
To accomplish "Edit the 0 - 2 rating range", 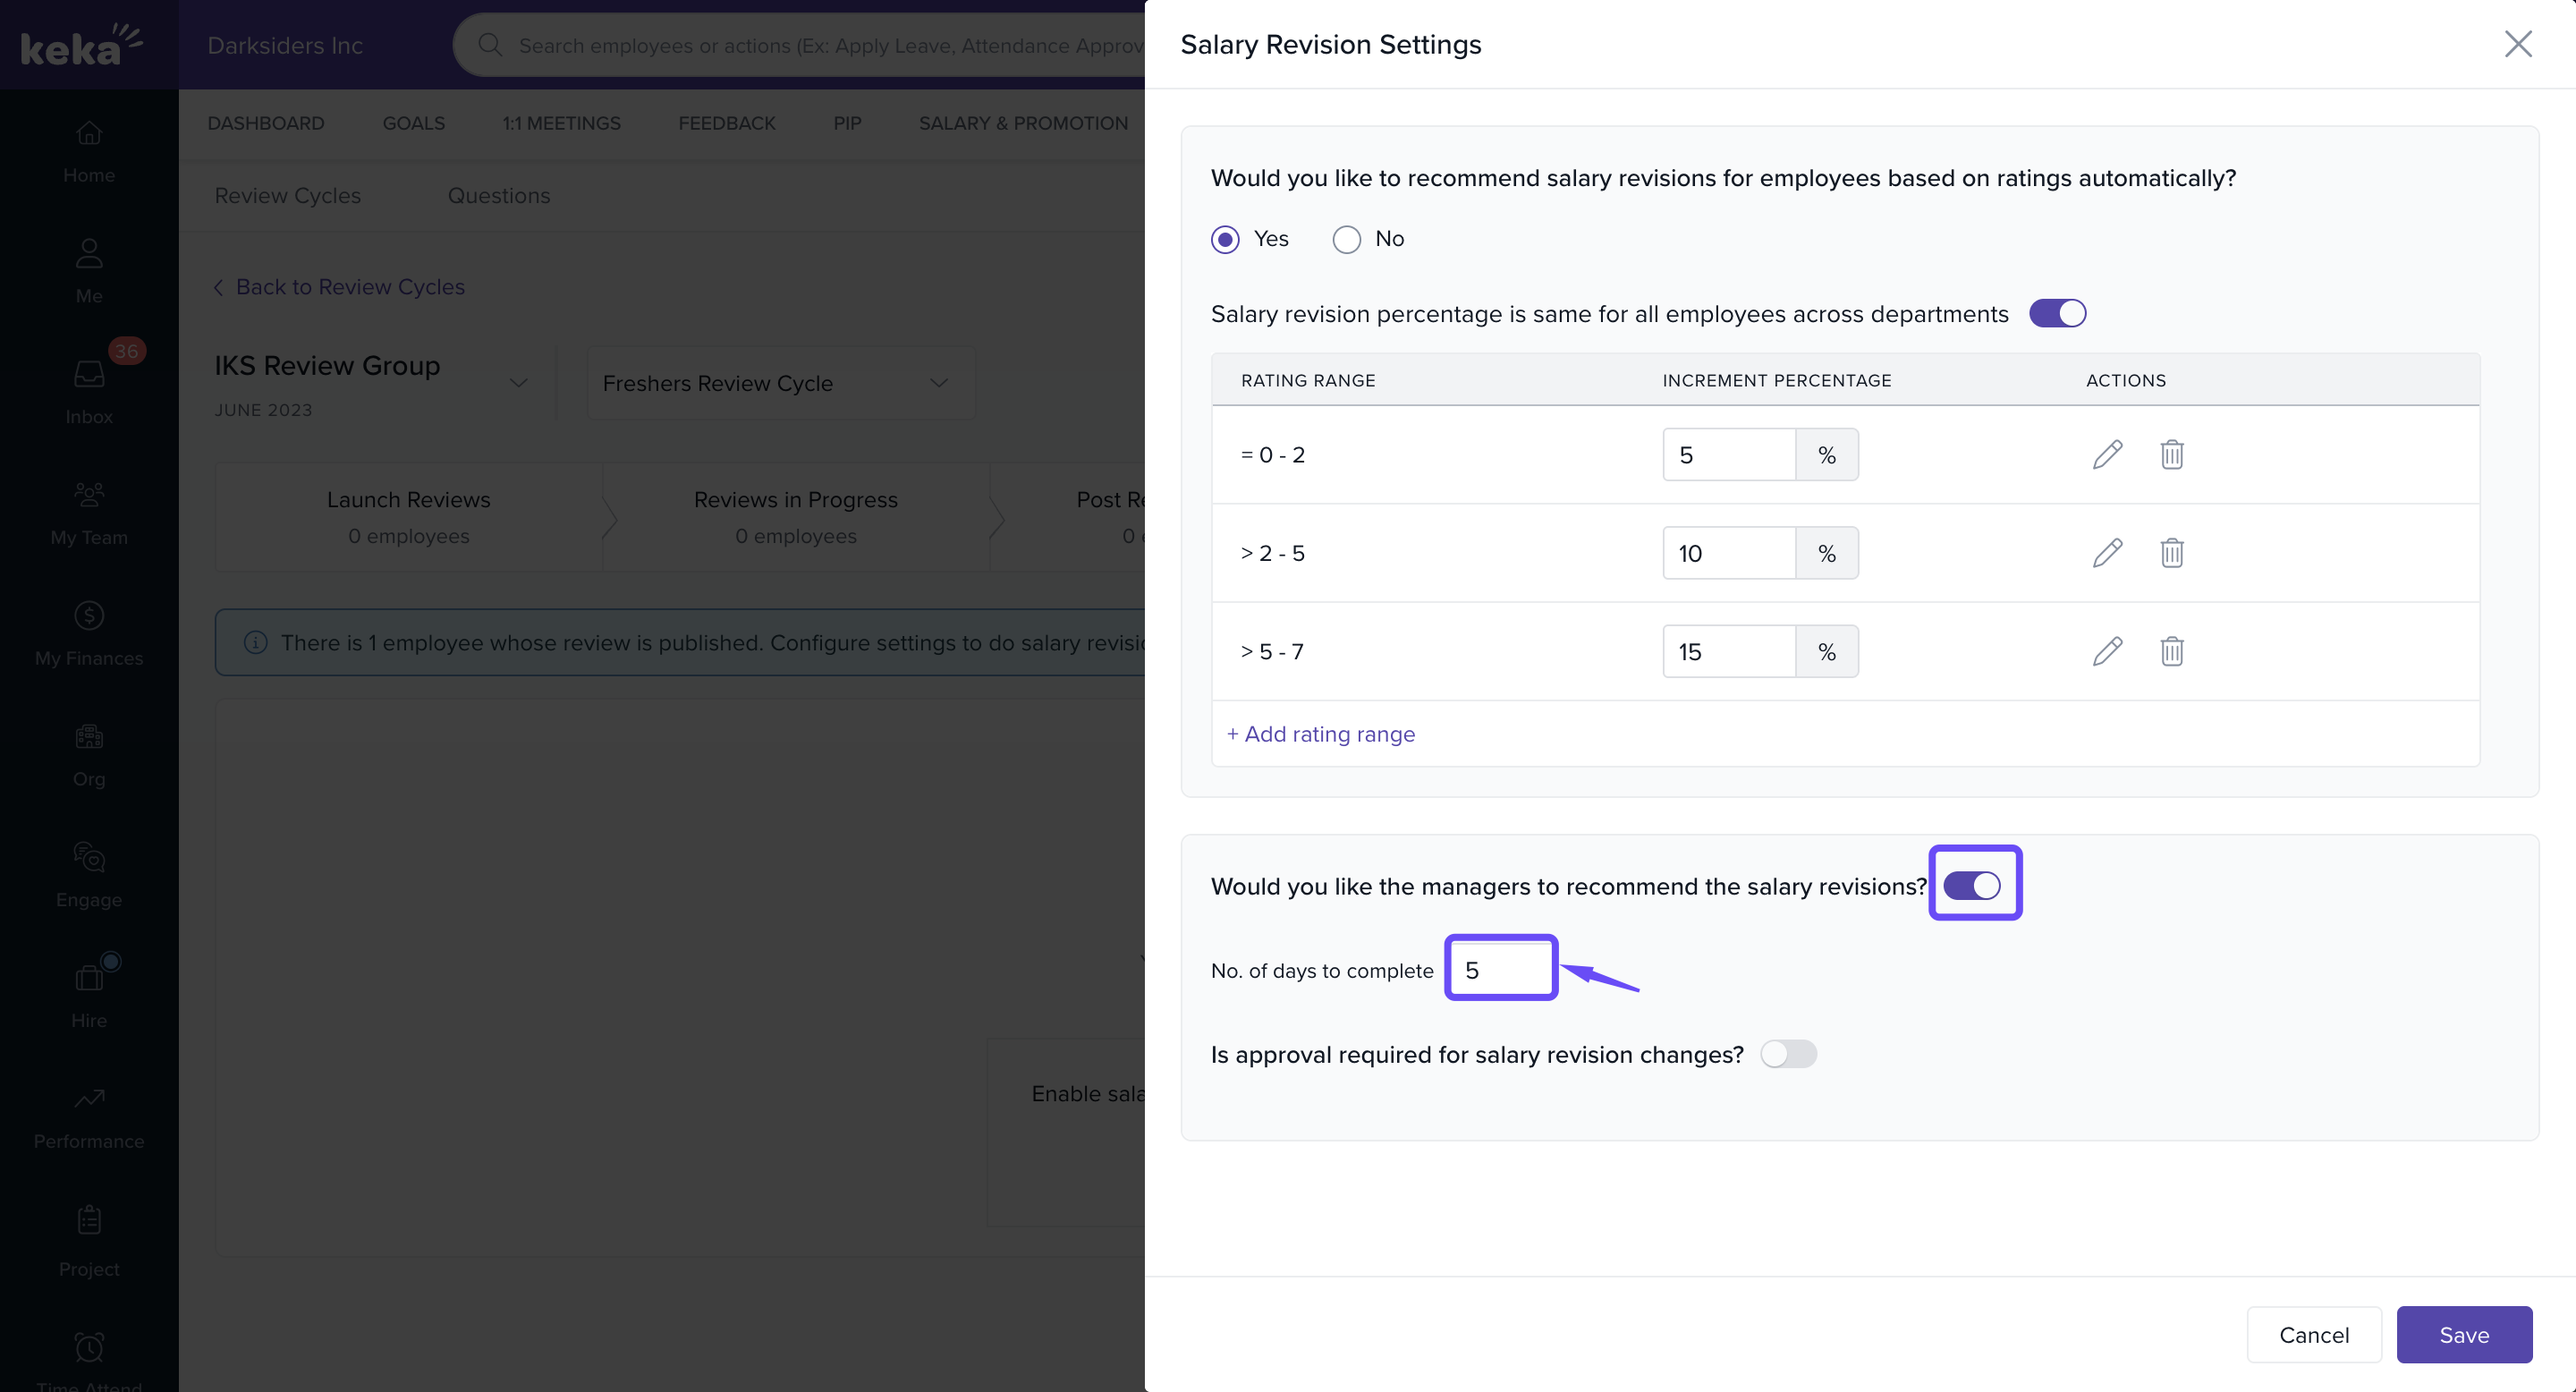I will [x=2107, y=454].
